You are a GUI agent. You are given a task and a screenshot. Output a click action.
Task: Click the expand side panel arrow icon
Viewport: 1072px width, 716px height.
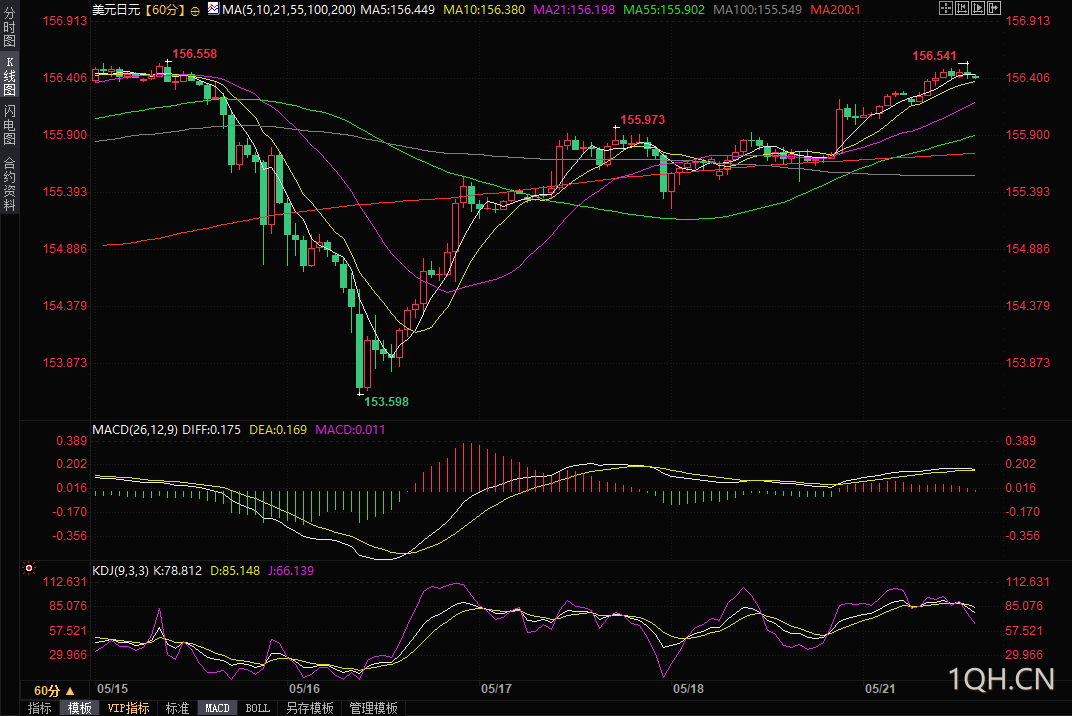tap(994, 8)
